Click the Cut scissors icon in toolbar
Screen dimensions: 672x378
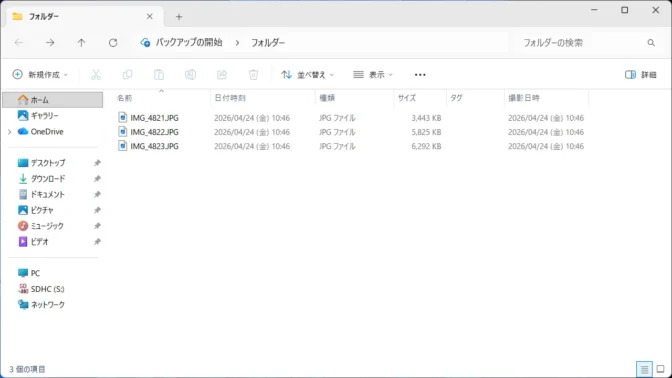96,75
